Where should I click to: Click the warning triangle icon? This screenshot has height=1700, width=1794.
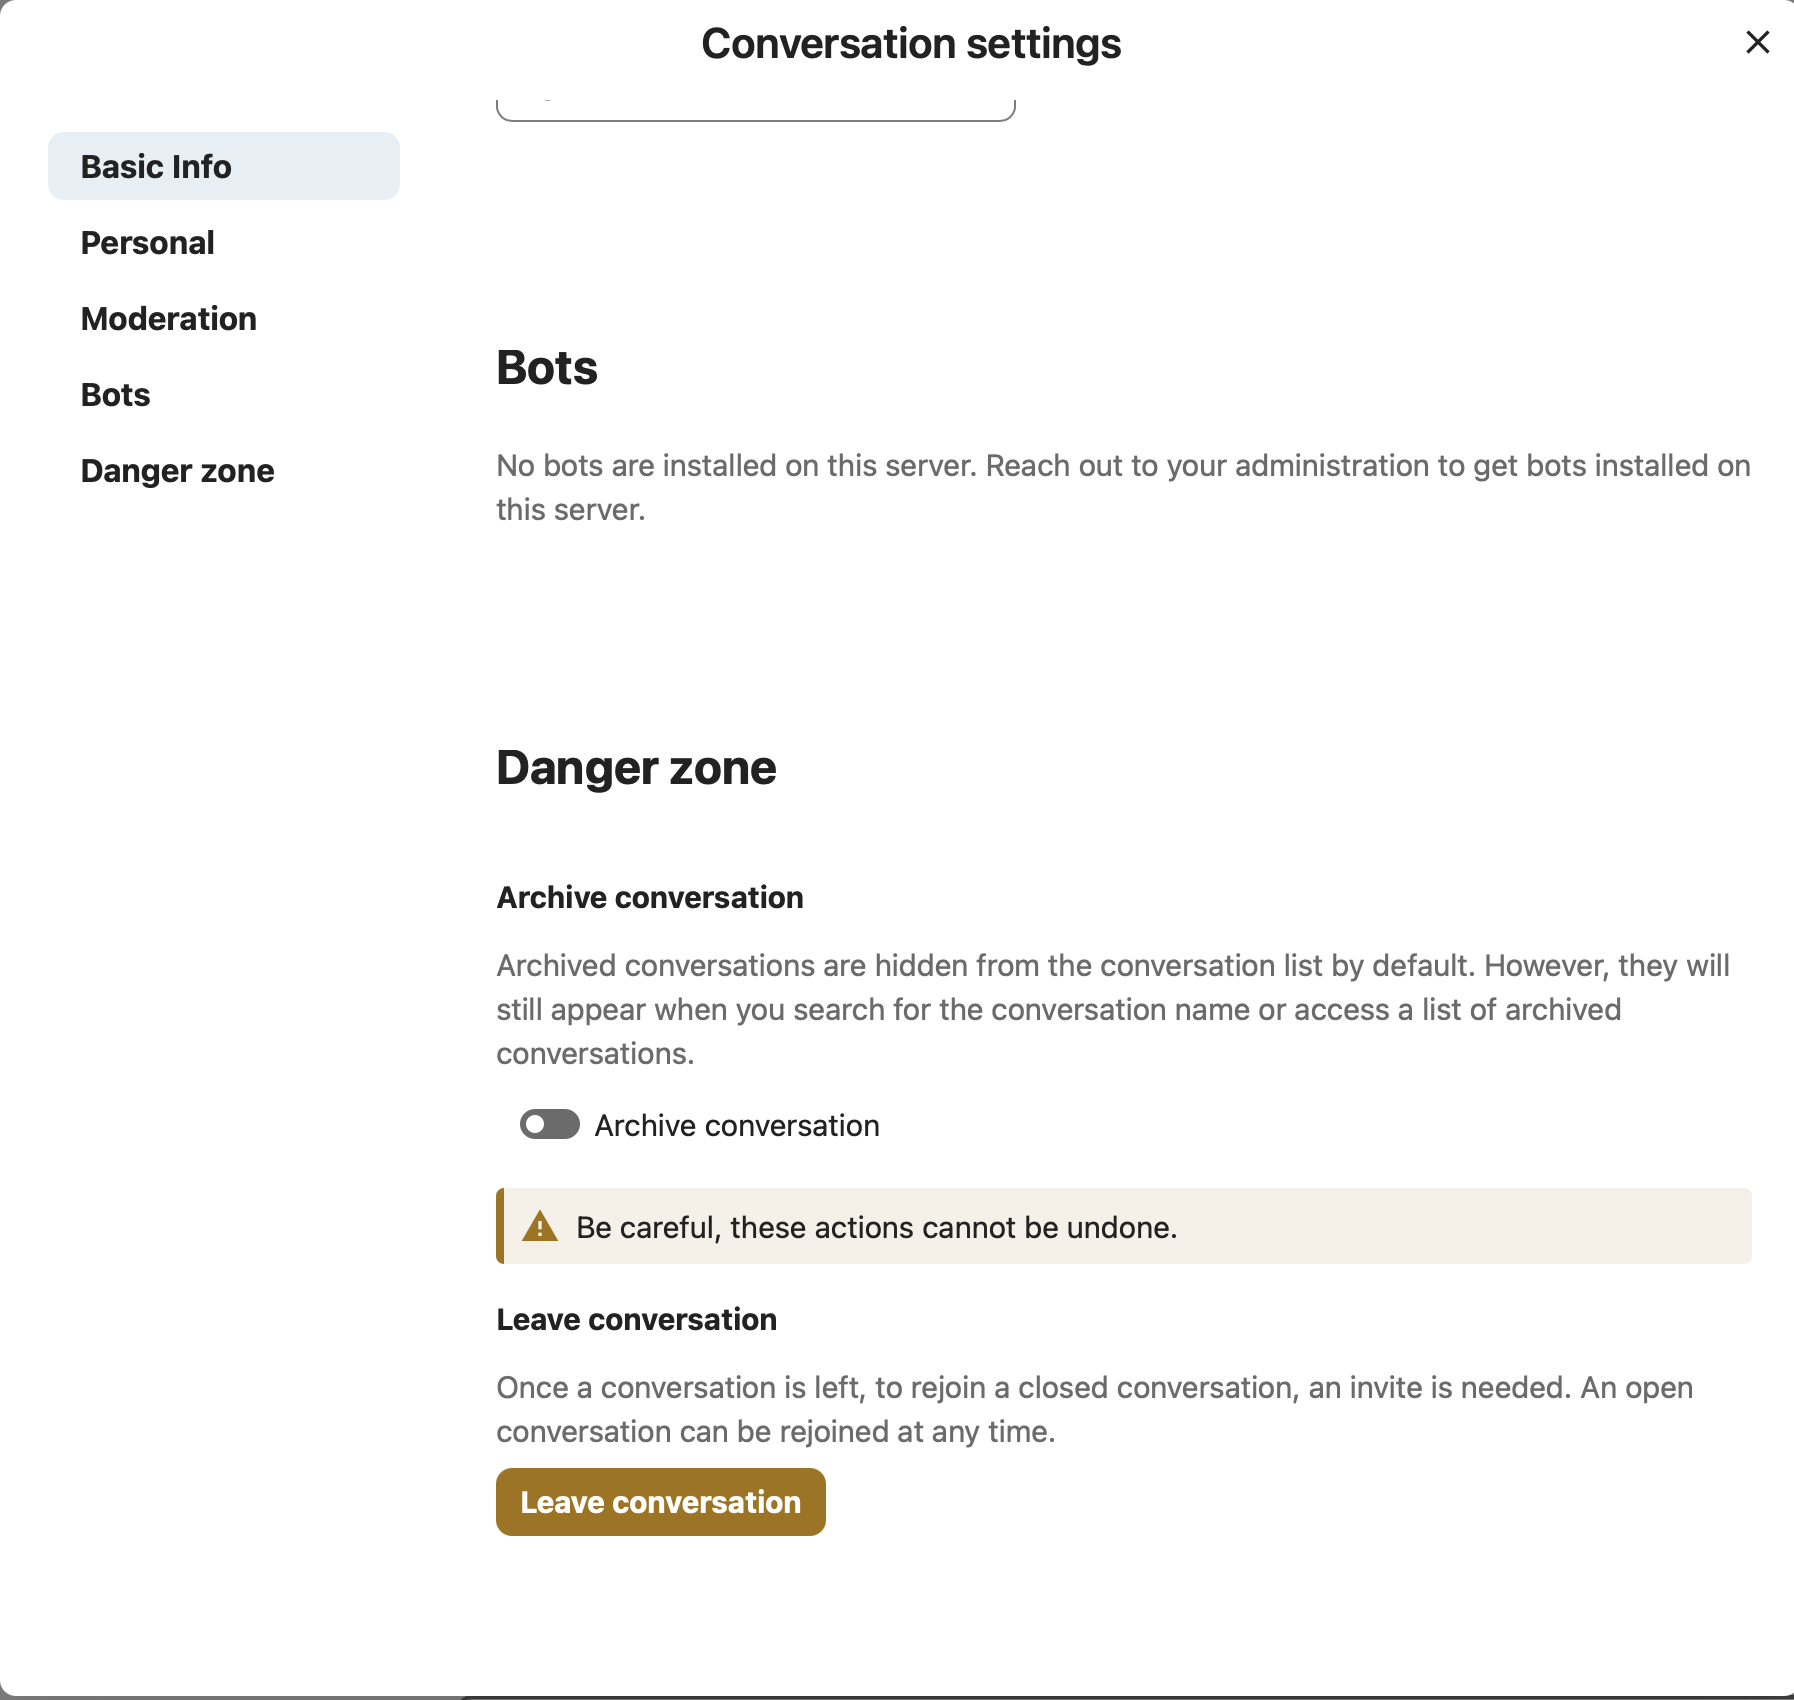point(539,1226)
